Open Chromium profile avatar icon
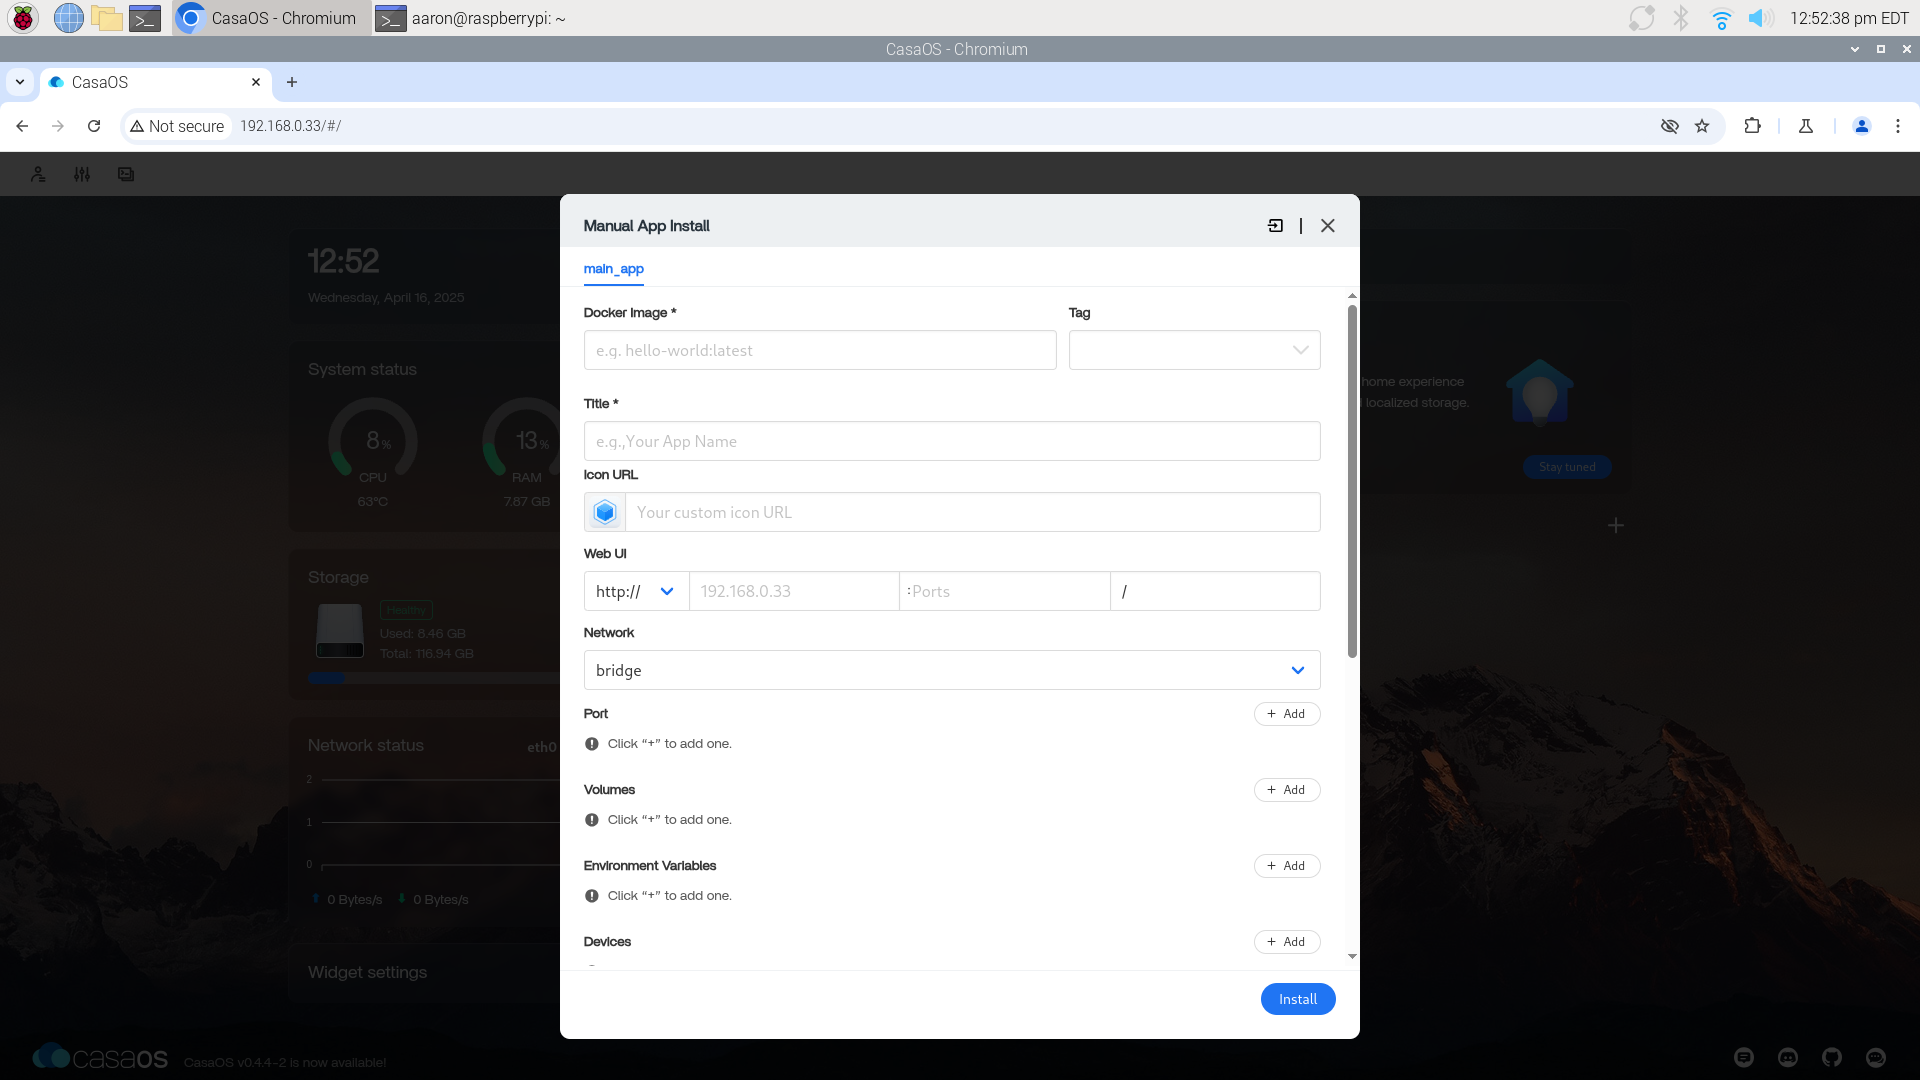This screenshot has height=1080, width=1920. point(1862,126)
